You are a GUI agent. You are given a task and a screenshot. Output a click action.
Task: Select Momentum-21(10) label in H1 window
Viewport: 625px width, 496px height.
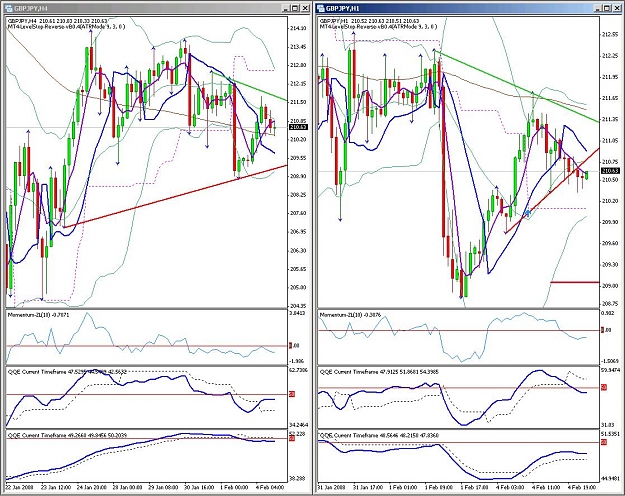[x=351, y=315]
